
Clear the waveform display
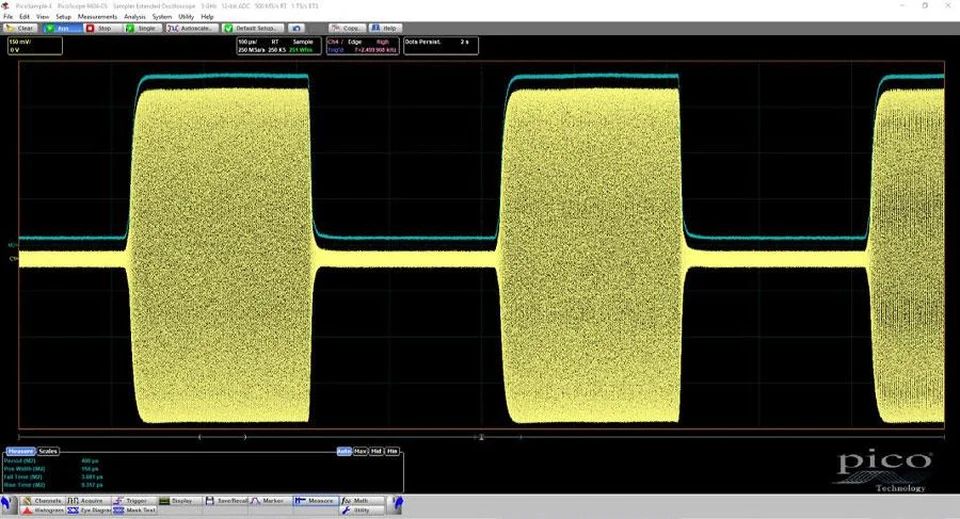tap(21, 28)
